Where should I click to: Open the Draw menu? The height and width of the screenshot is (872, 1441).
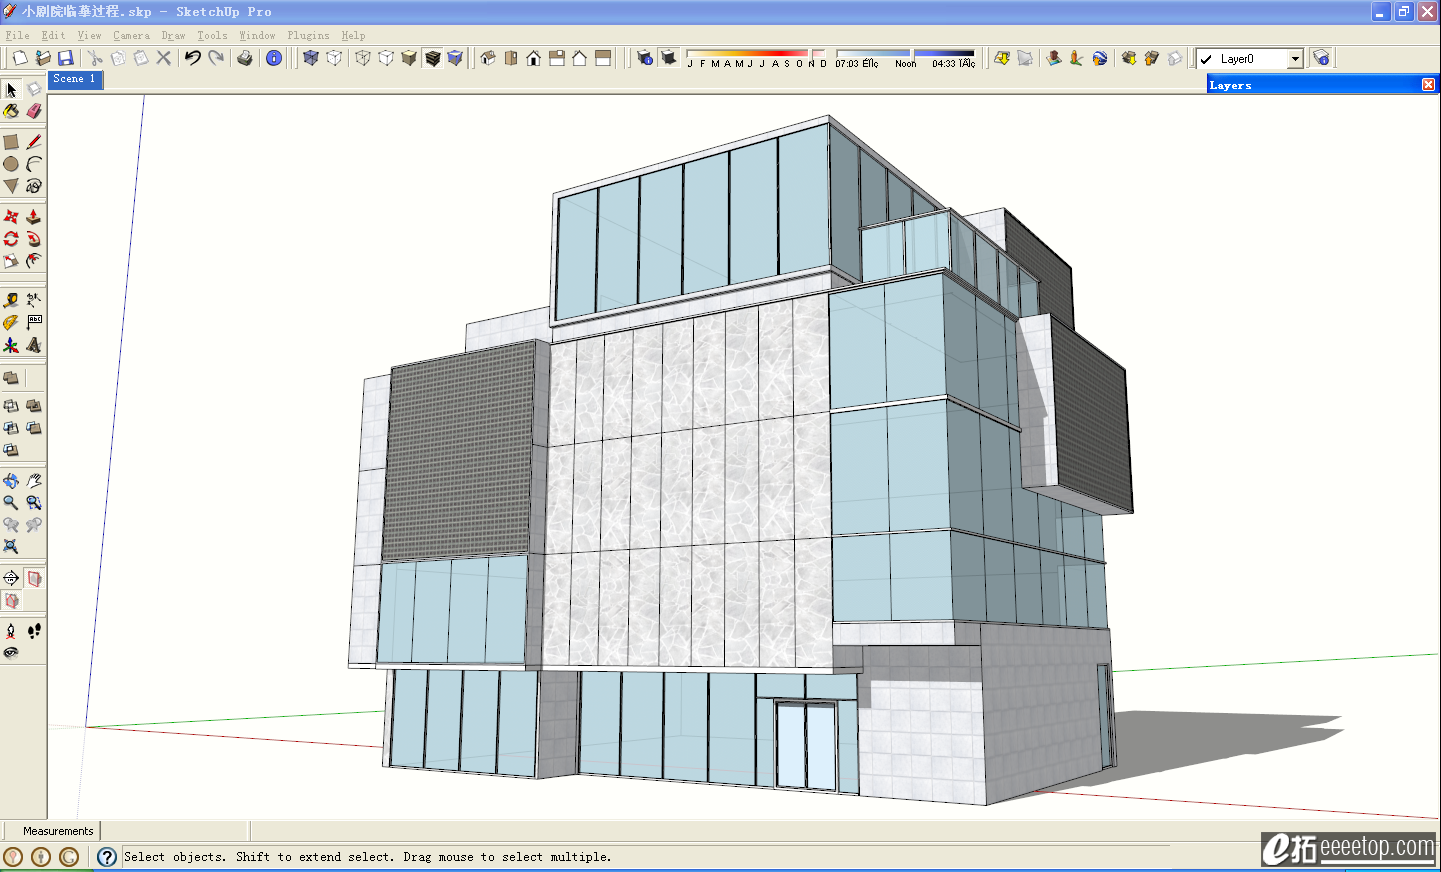173,35
